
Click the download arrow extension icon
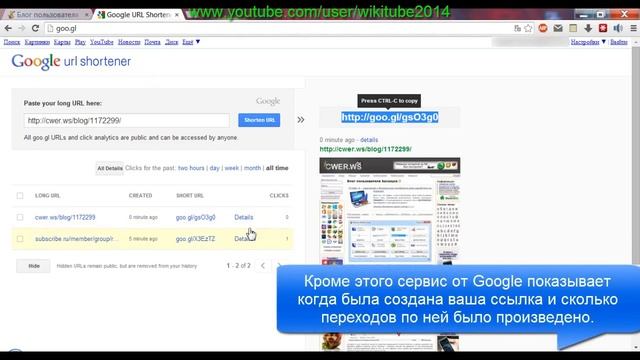[x=588, y=28]
